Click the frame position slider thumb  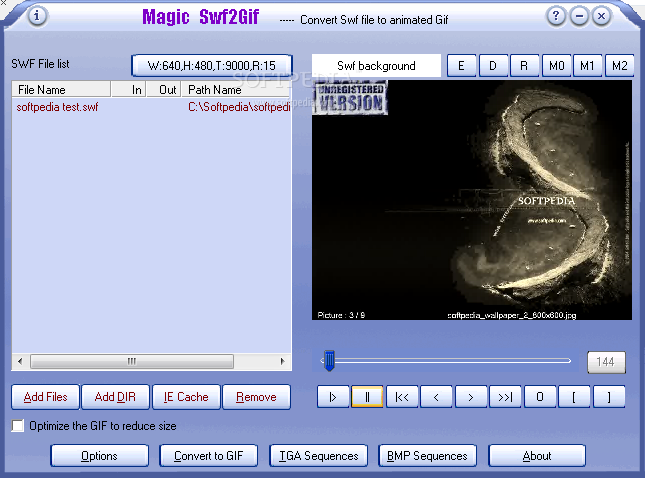pos(329,361)
